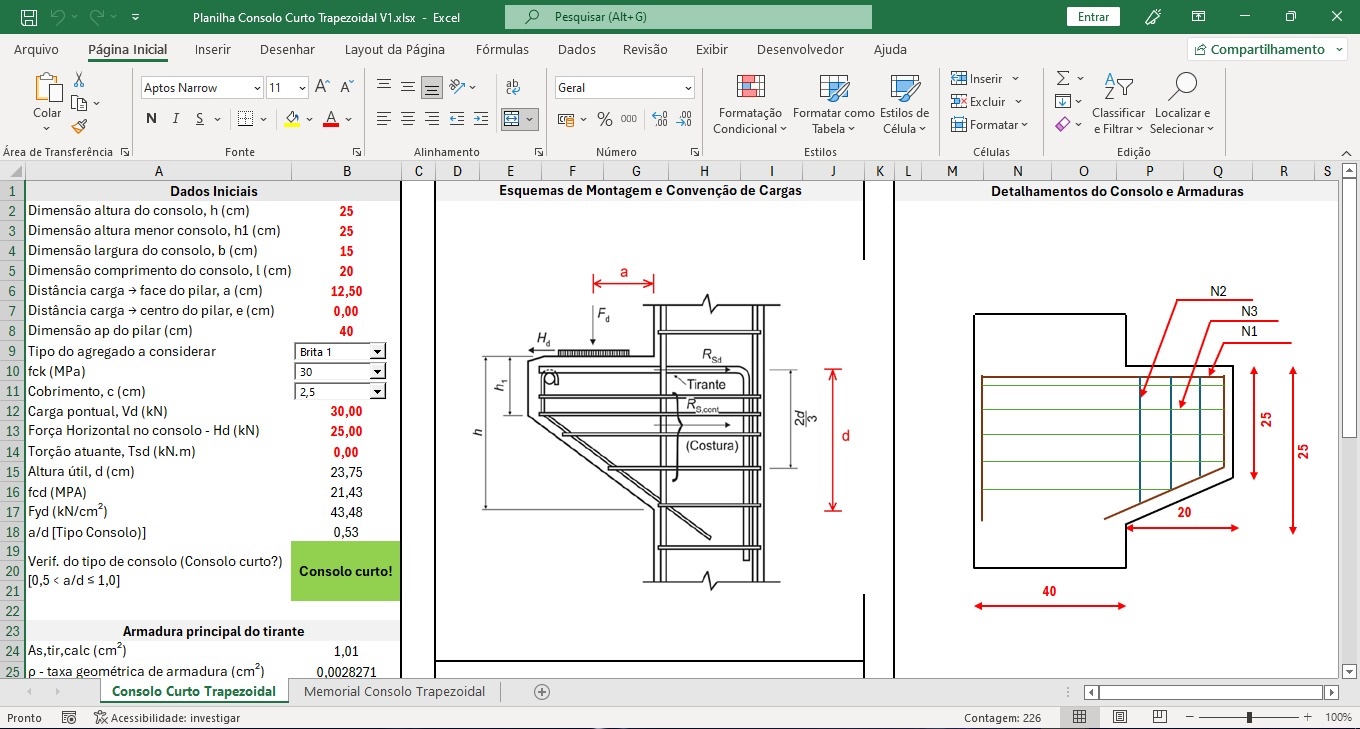Click the Save icon in title bar
The height and width of the screenshot is (729, 1360).
point(29,17)
